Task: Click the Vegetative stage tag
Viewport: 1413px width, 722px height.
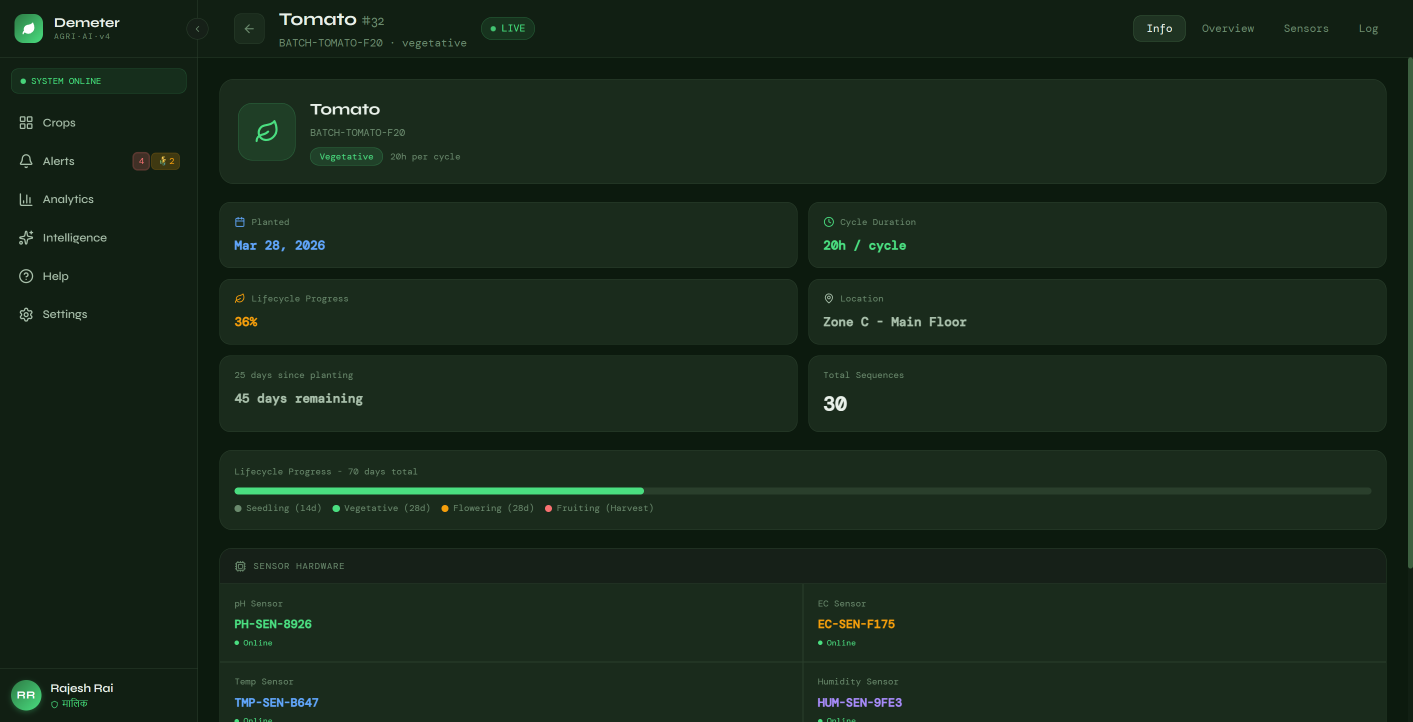Action: click(346, 157)
